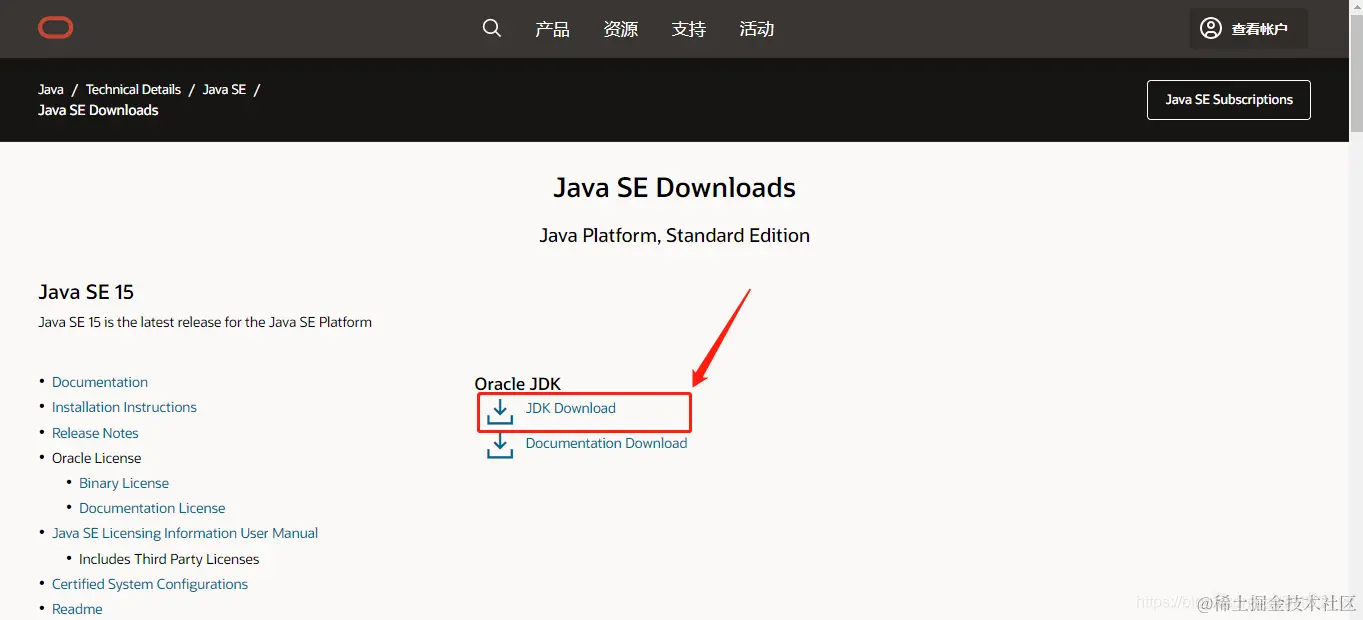Open the Documentation License link
1363x620 pixels.
tap(152, 508)
